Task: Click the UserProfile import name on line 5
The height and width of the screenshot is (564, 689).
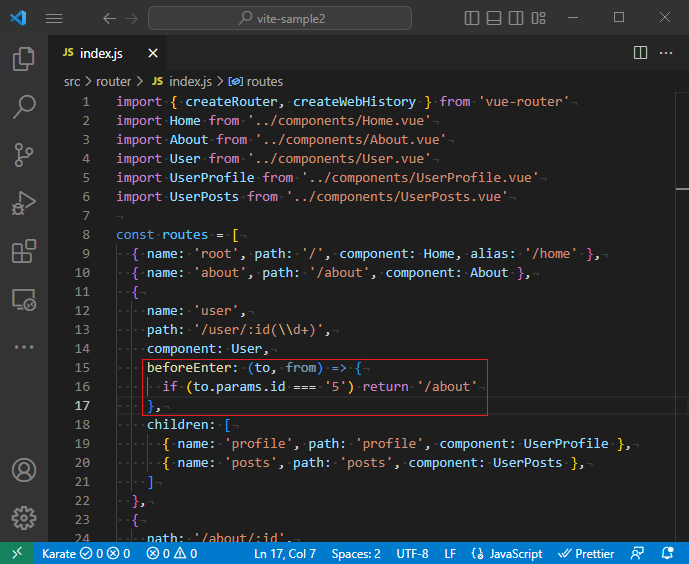Action: [212, 178]
